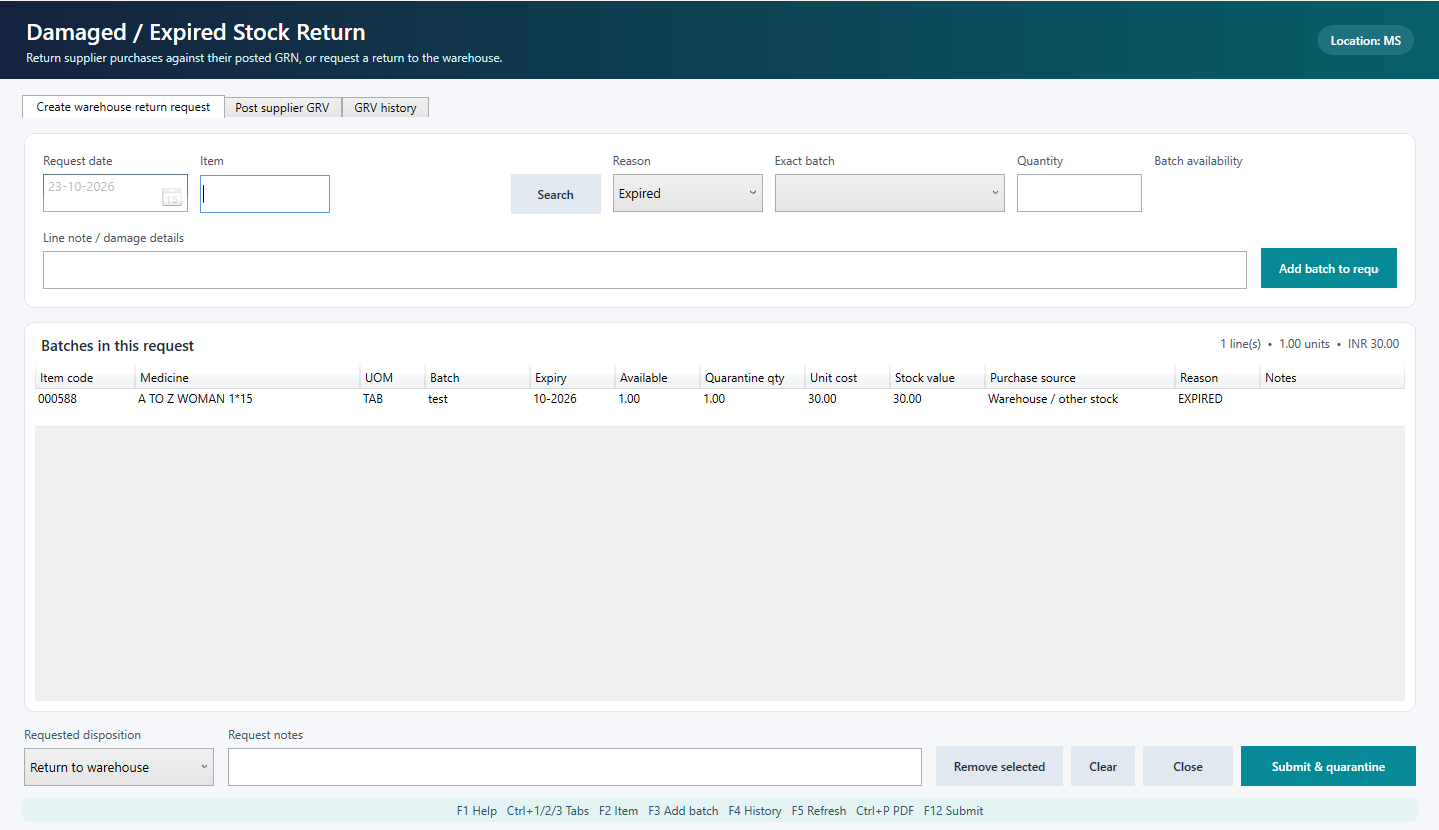Click the Quarantine qty column header
This screenshot has height=830, width=1439.
[752, 378]
